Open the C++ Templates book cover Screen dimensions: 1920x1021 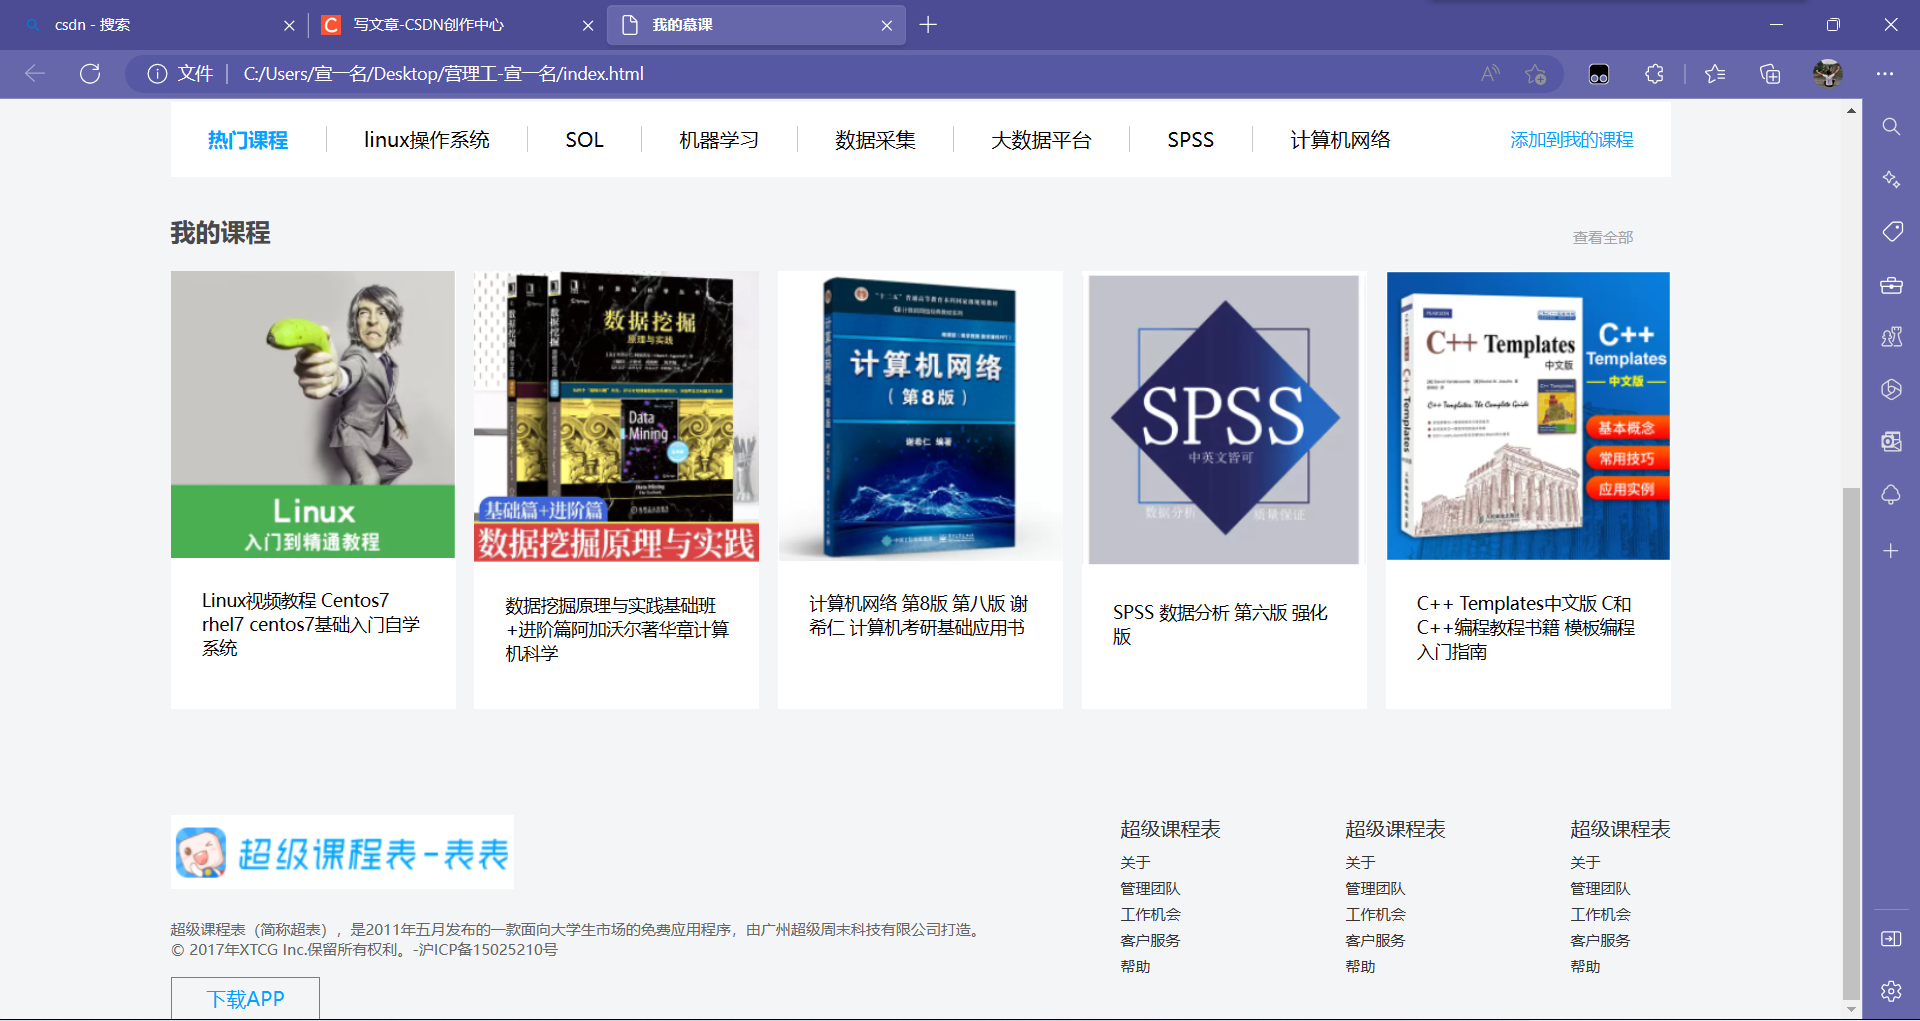1528,416
